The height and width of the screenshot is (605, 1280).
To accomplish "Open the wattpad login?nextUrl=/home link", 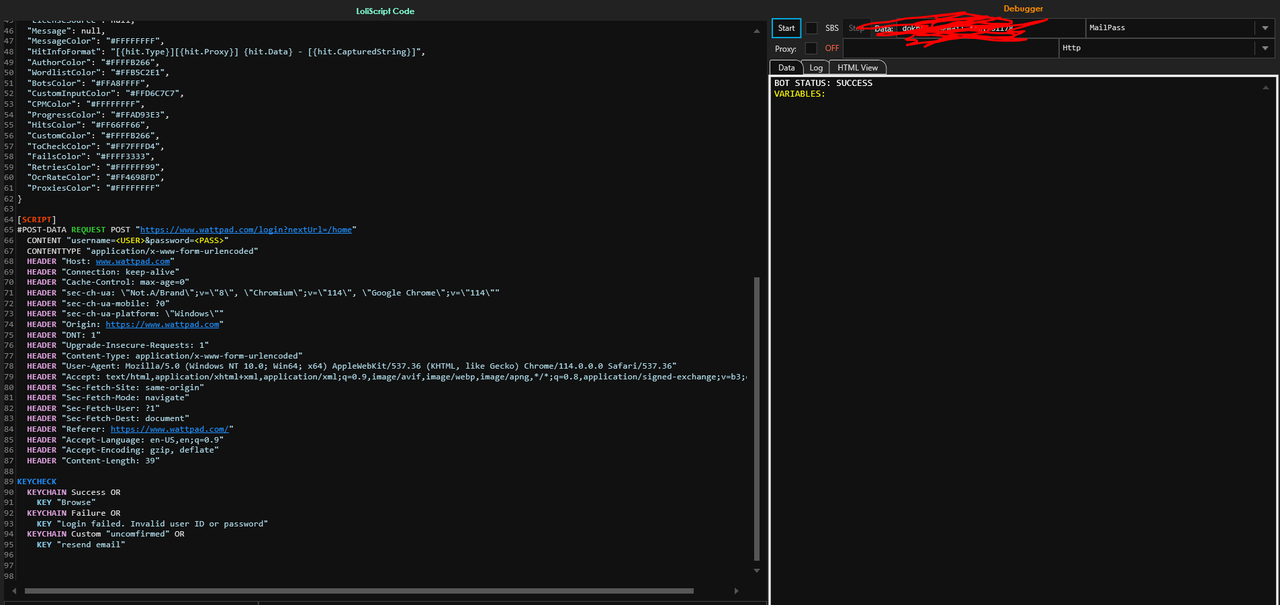I will (247, 229).
